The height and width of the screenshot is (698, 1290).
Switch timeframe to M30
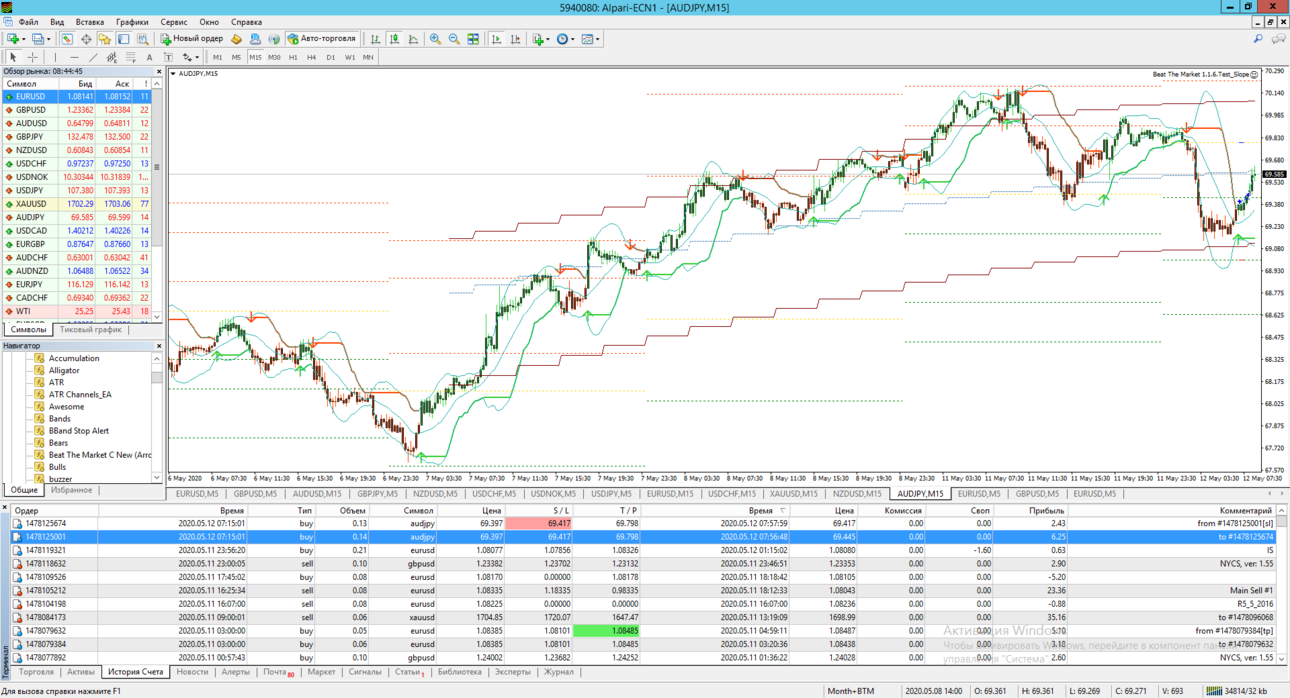274,57
